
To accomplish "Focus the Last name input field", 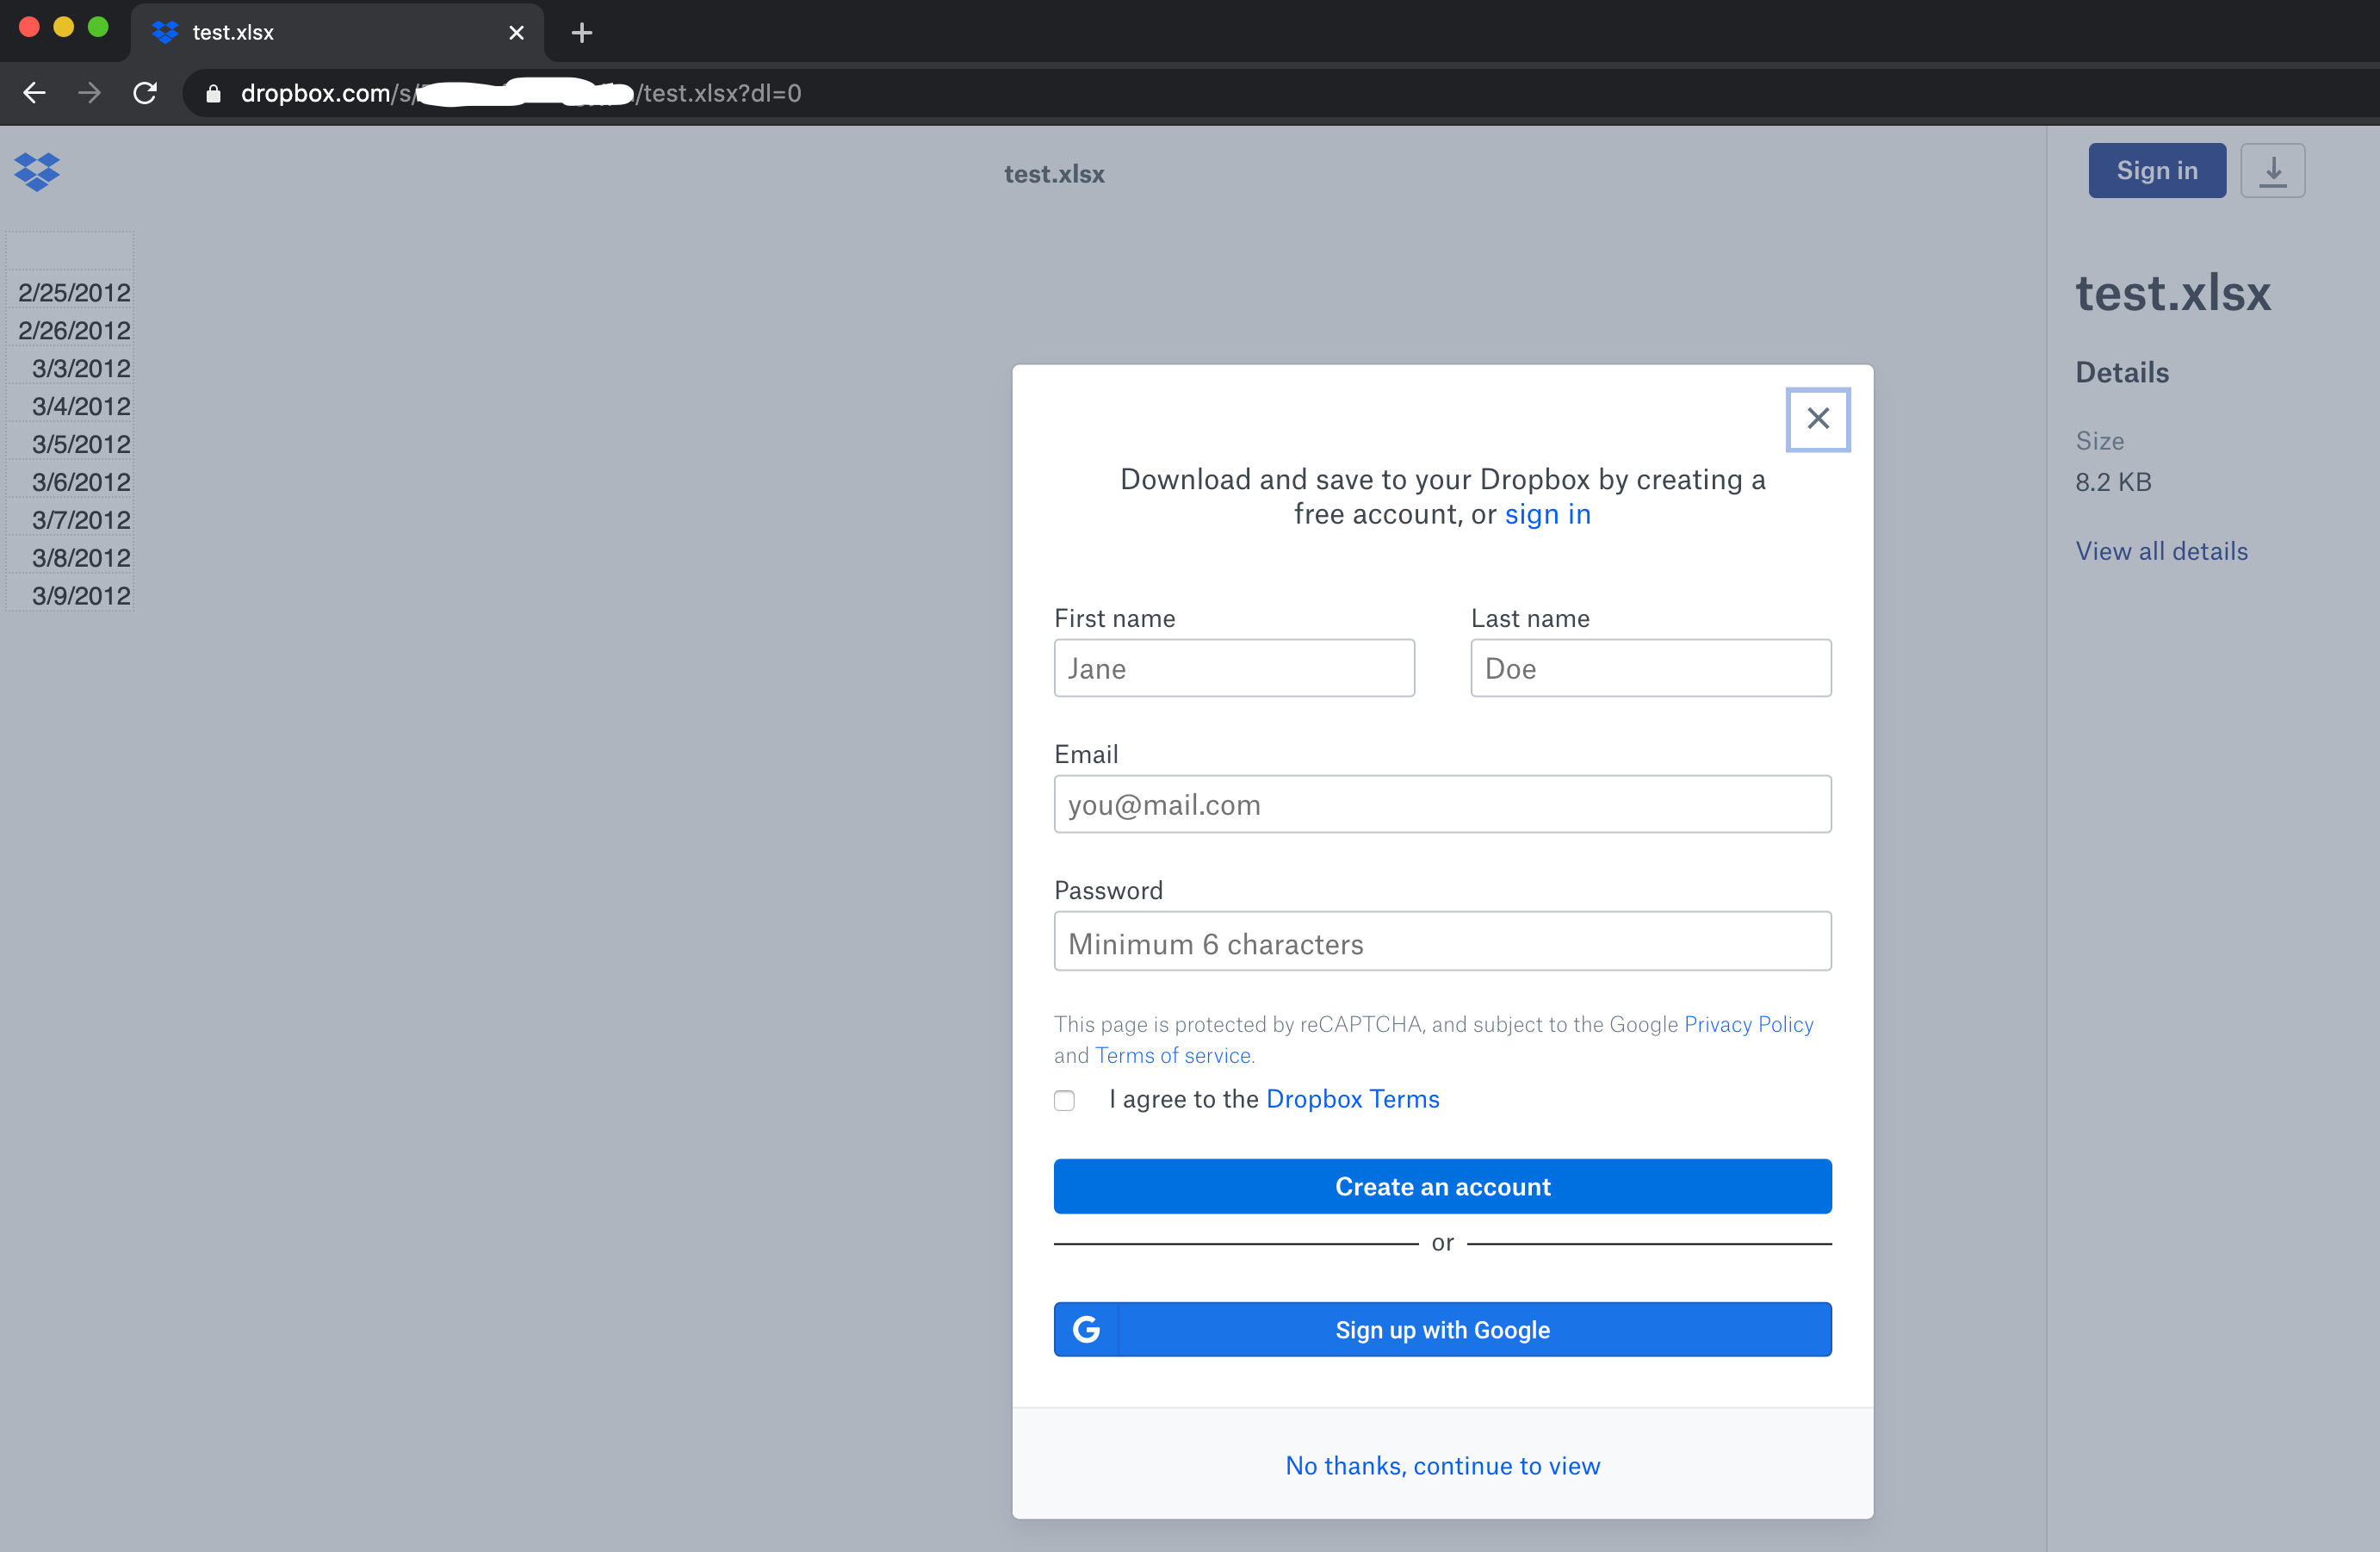I will pos(1650,668).
